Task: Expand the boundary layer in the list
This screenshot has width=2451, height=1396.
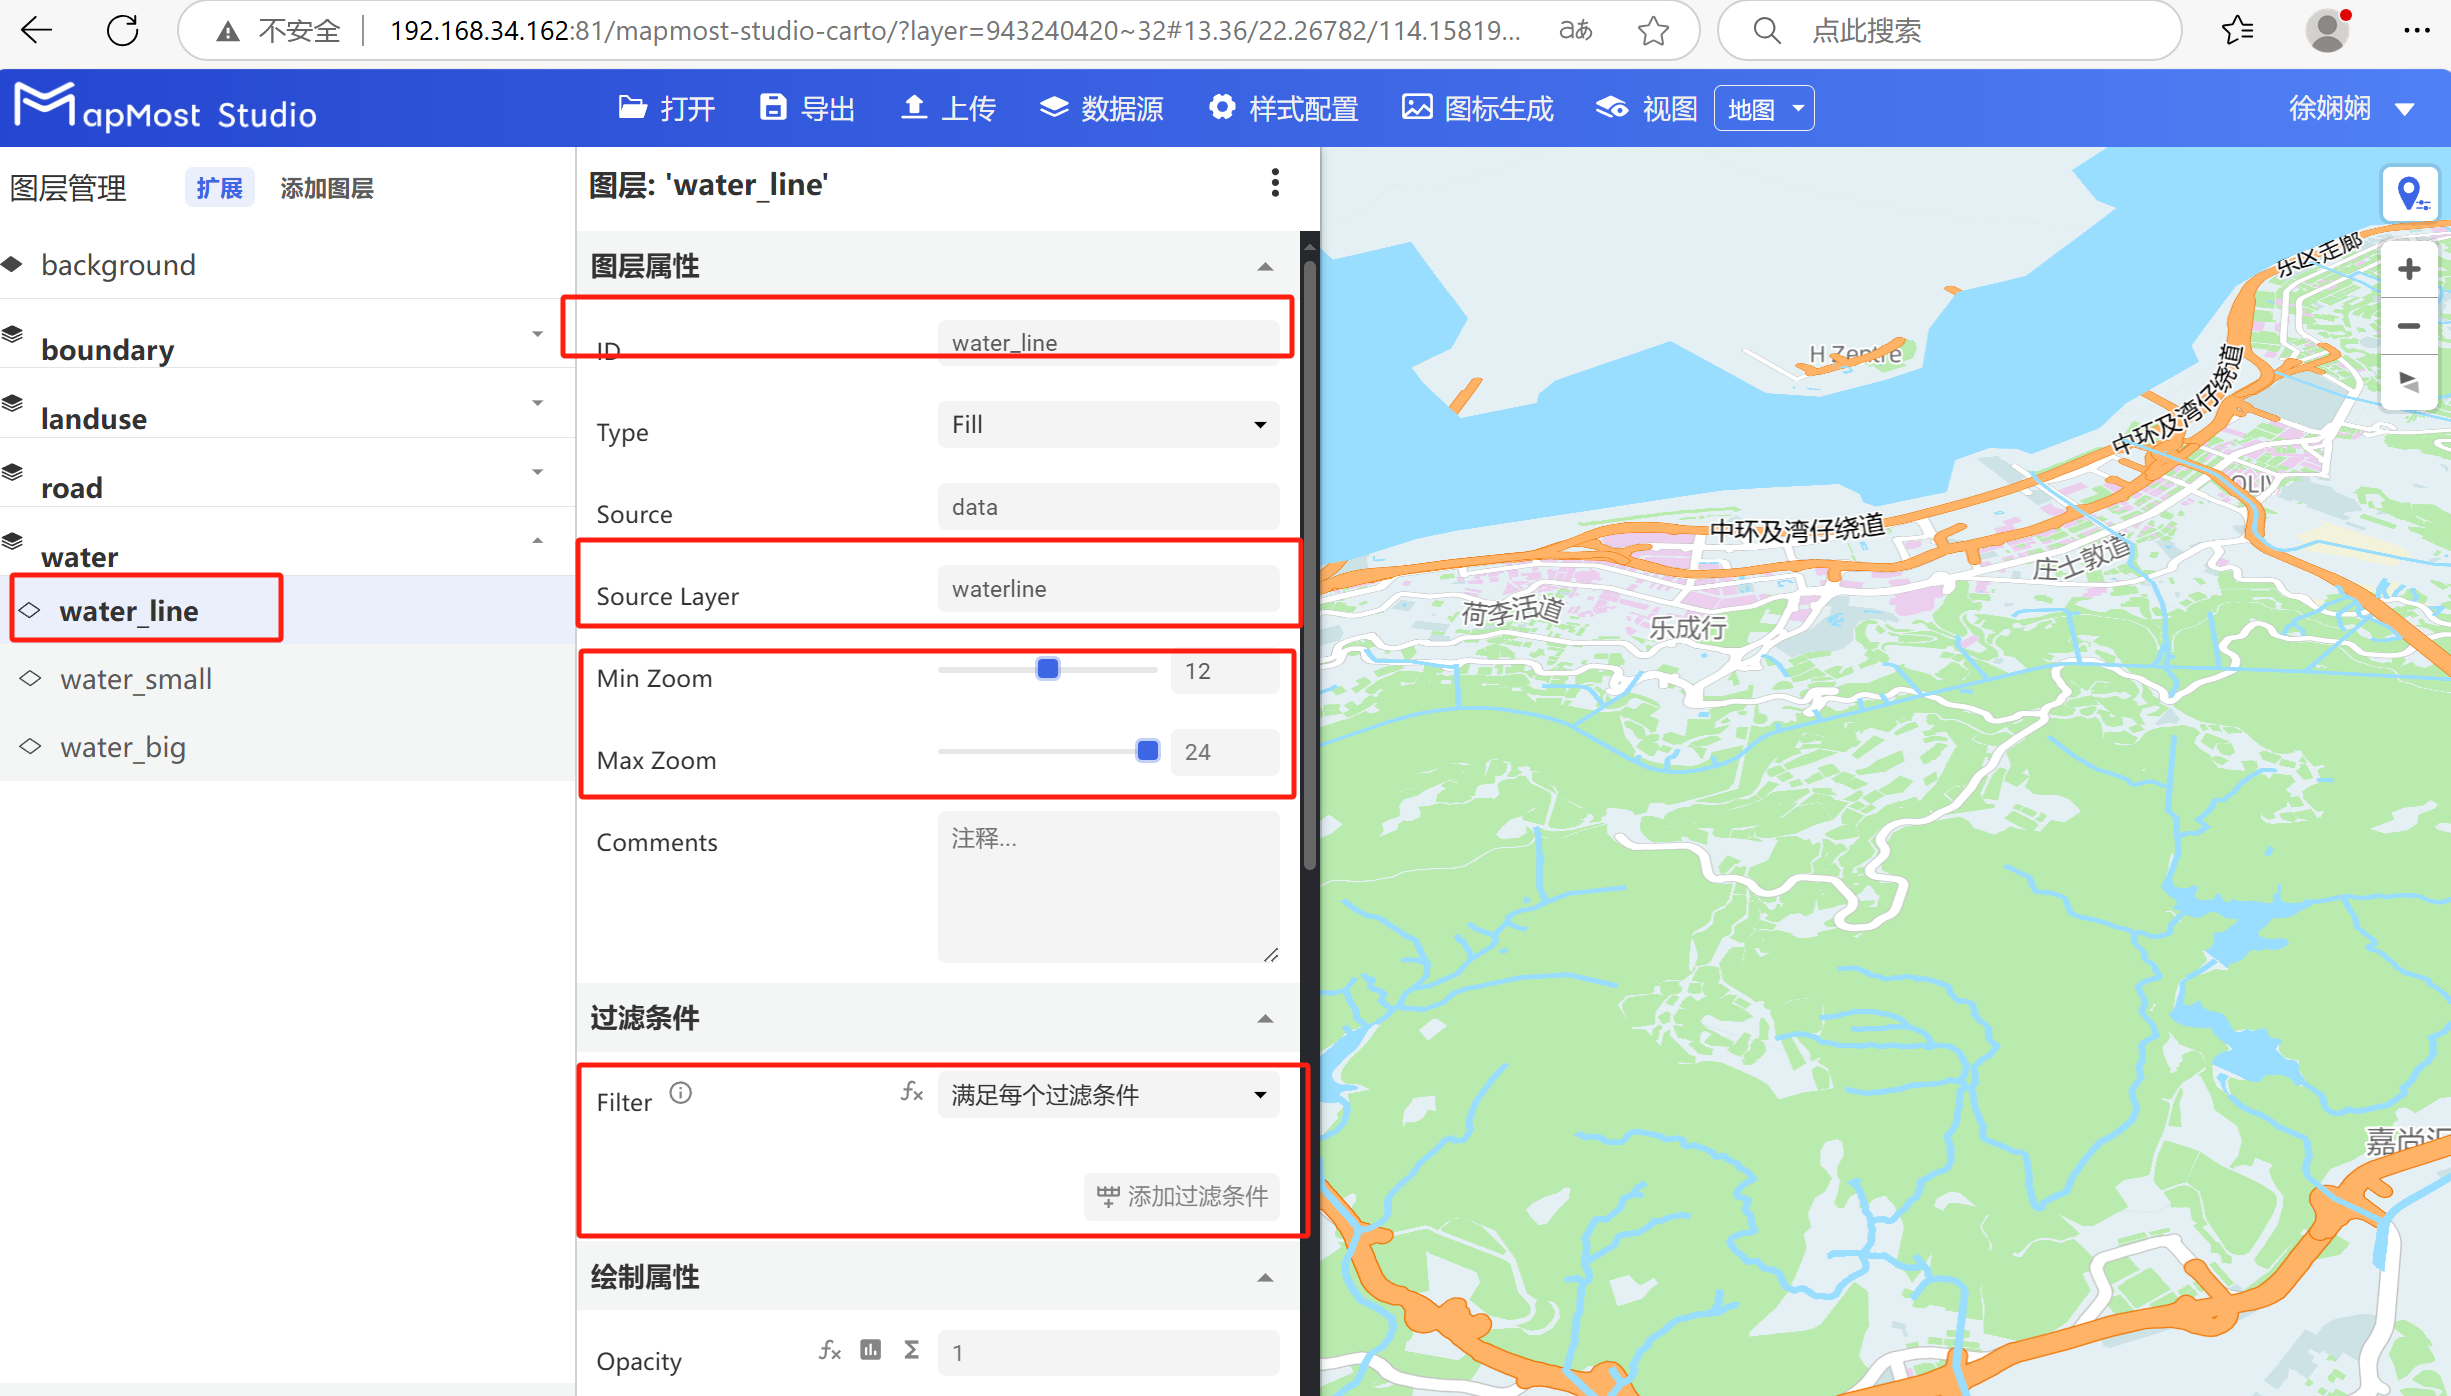Action: 538,334
